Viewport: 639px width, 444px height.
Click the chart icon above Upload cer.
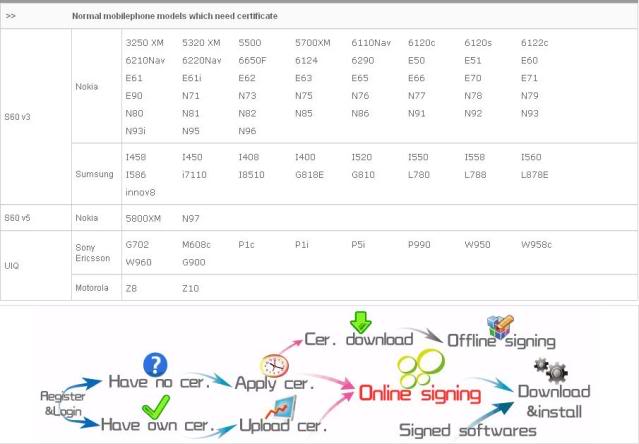pyautogui.click(x=284, y=407)
